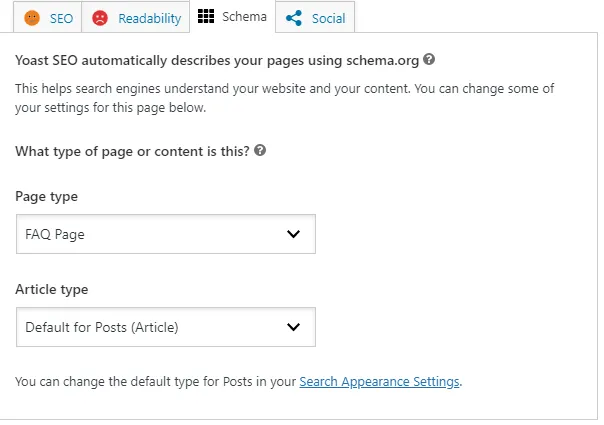Click chevron arrow of Page type select
Screen dimensions: 604x425
294,234
